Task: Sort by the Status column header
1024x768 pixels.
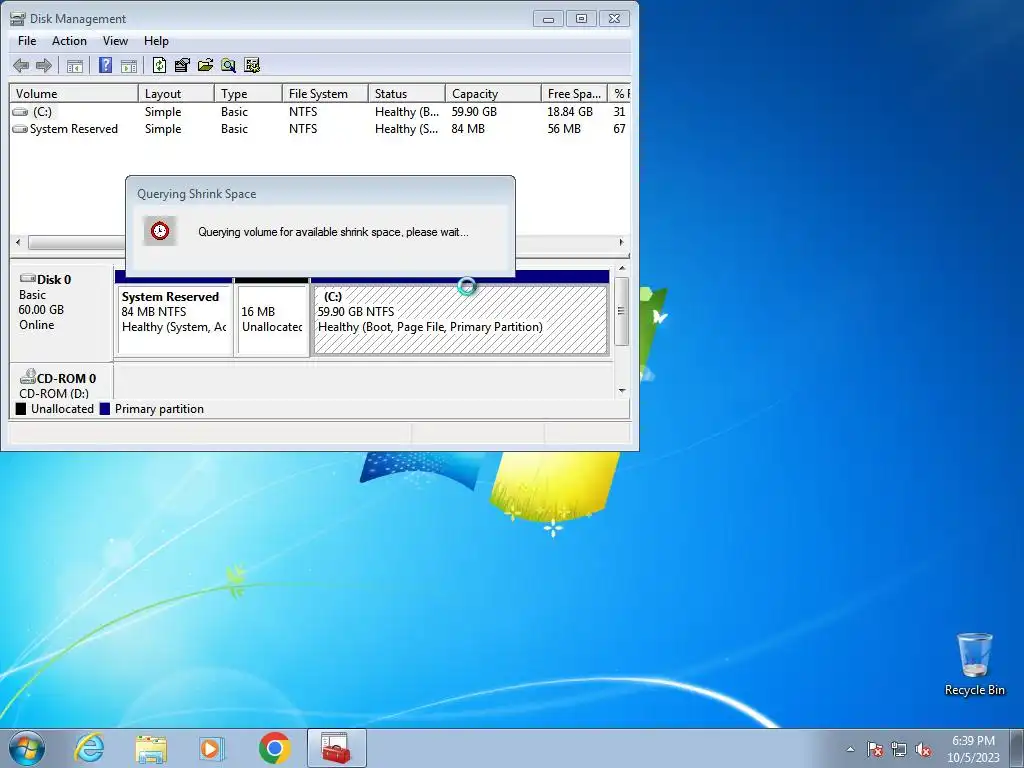Action: pos(407,93)
